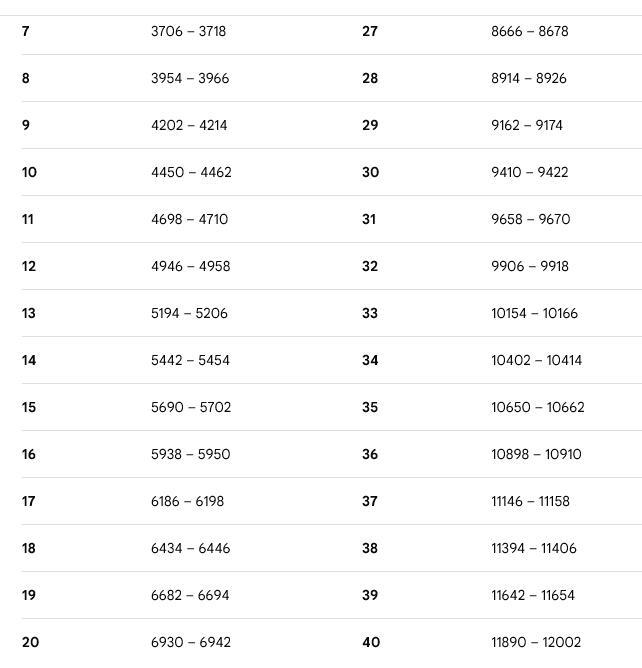This screenshot has height=668, width=642.
Task: Click the range 3706 – 3718
Action: coord(188,31)
